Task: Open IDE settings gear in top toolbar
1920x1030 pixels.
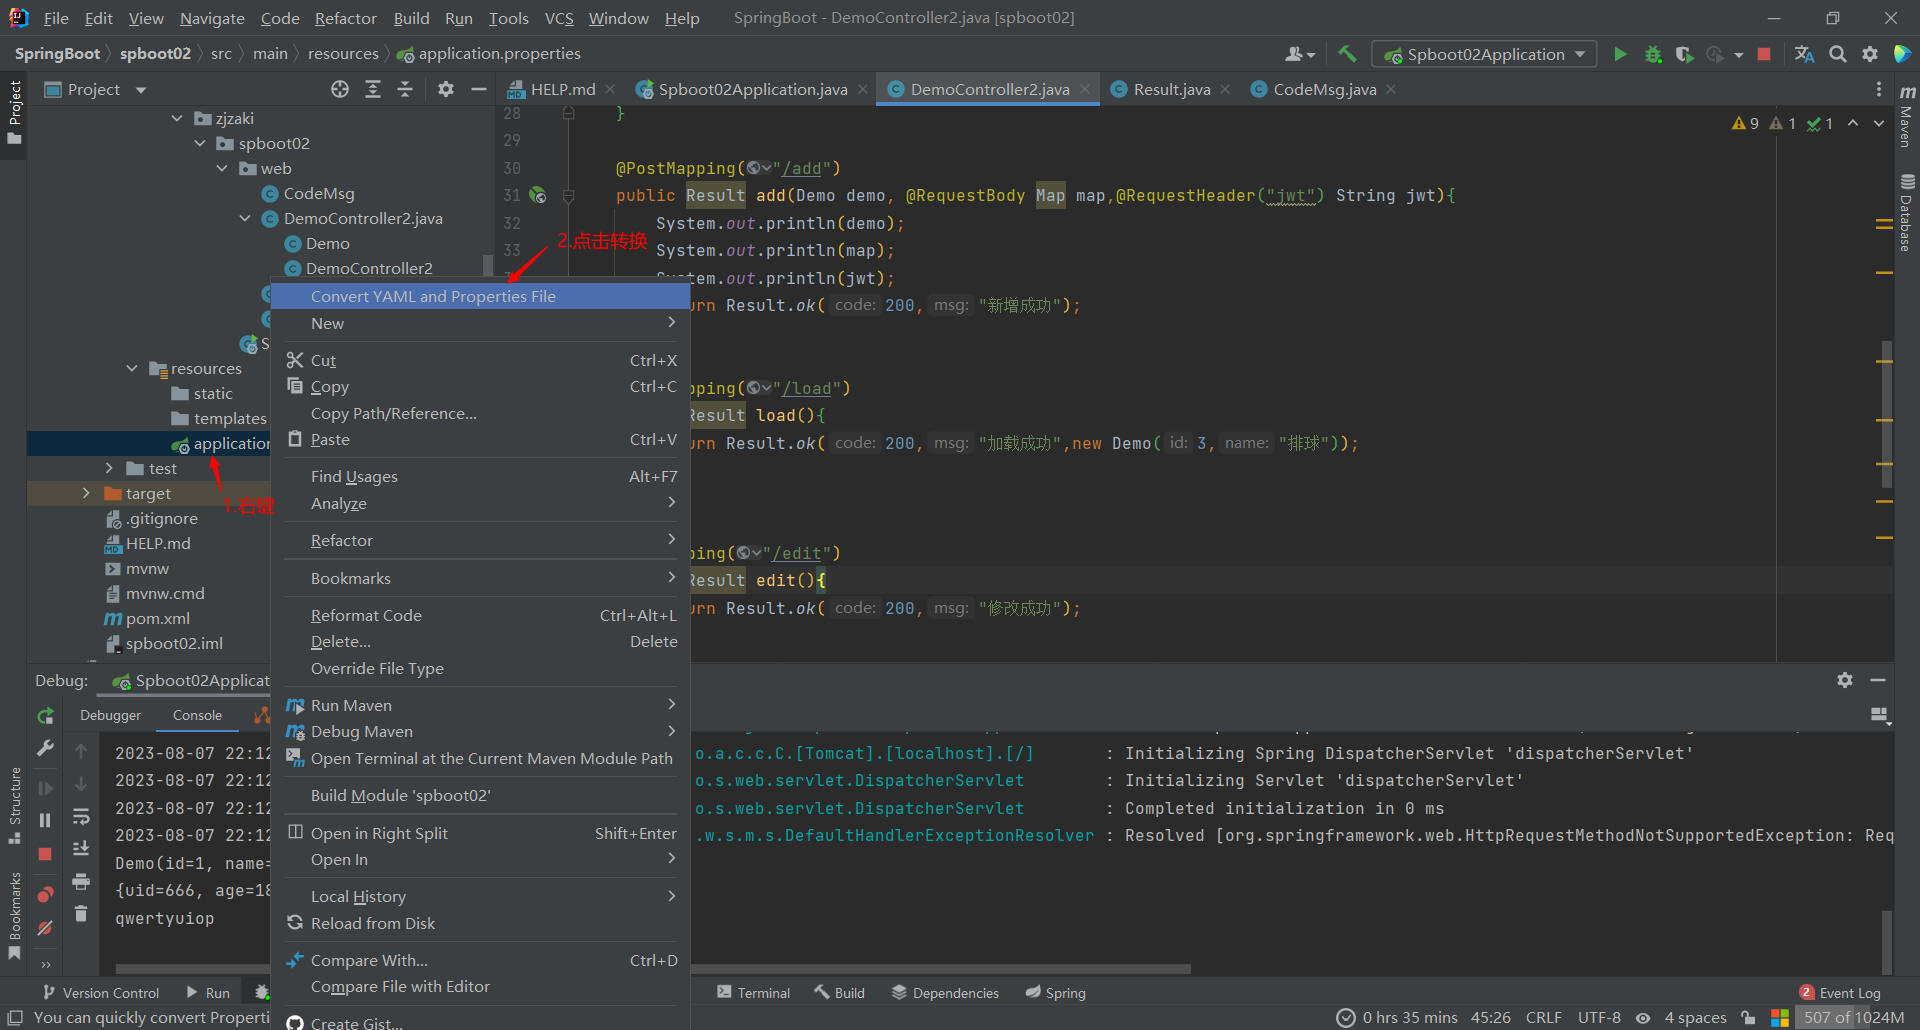Action: pos(1870,54)
